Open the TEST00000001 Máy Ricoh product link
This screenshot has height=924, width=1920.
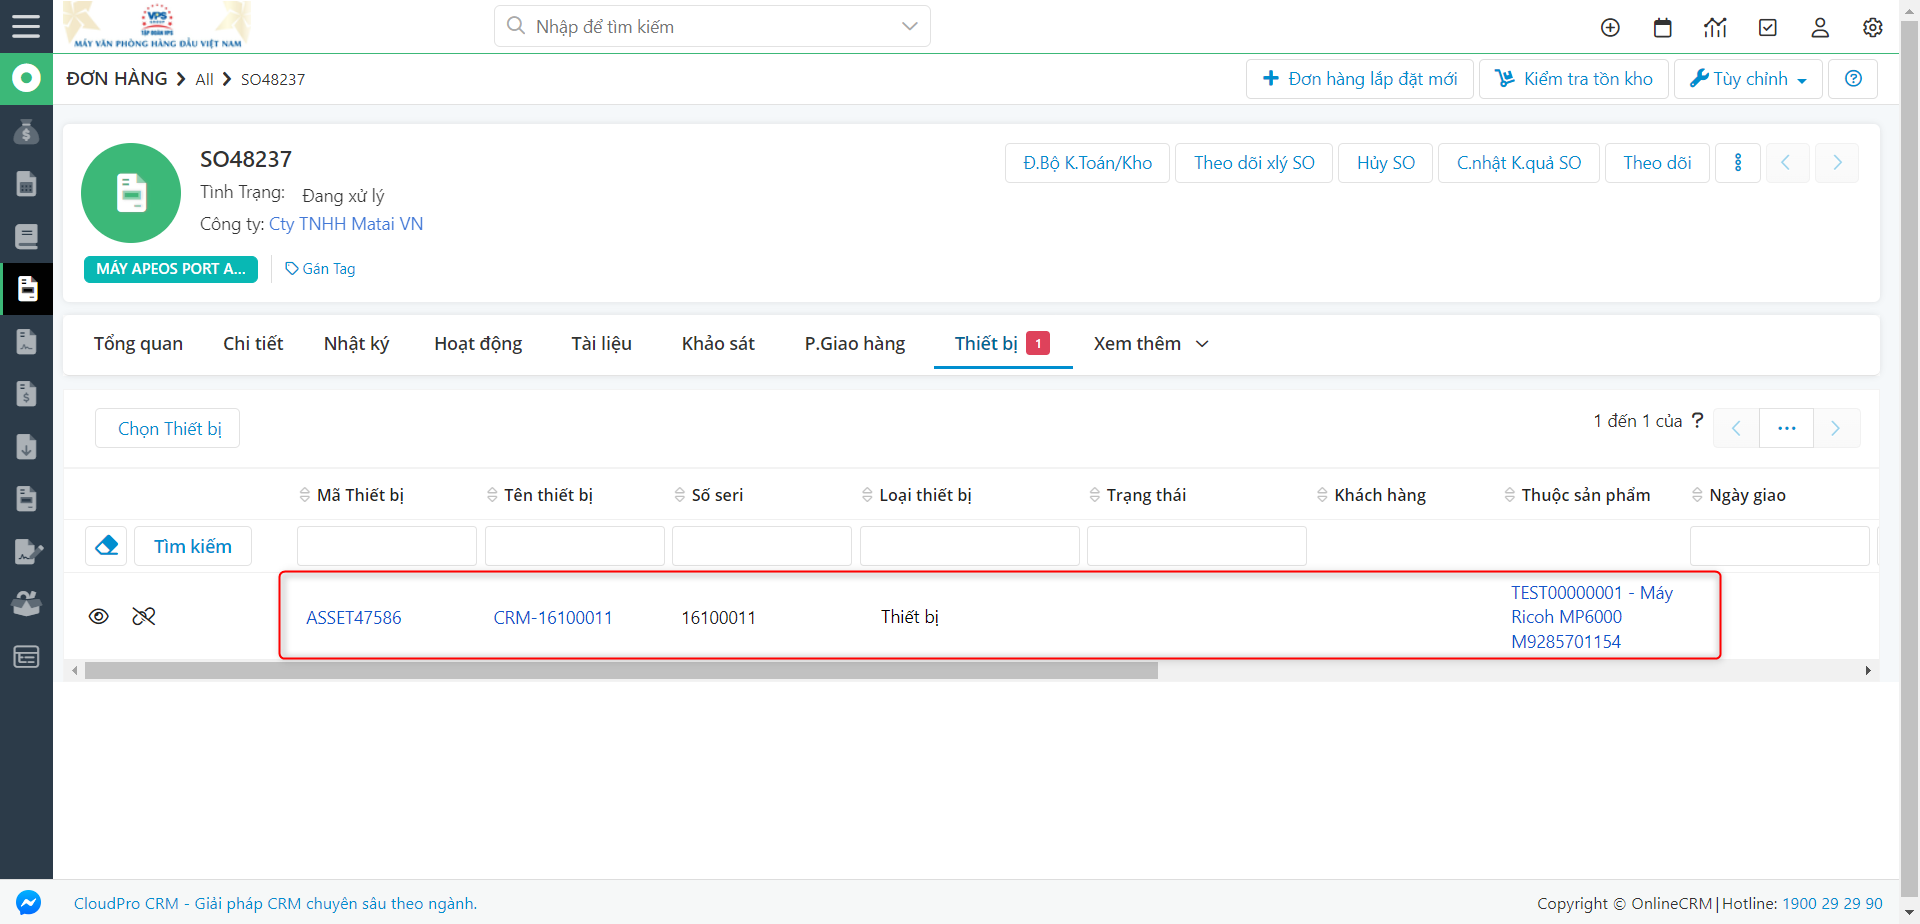[x=1592, y=617]
